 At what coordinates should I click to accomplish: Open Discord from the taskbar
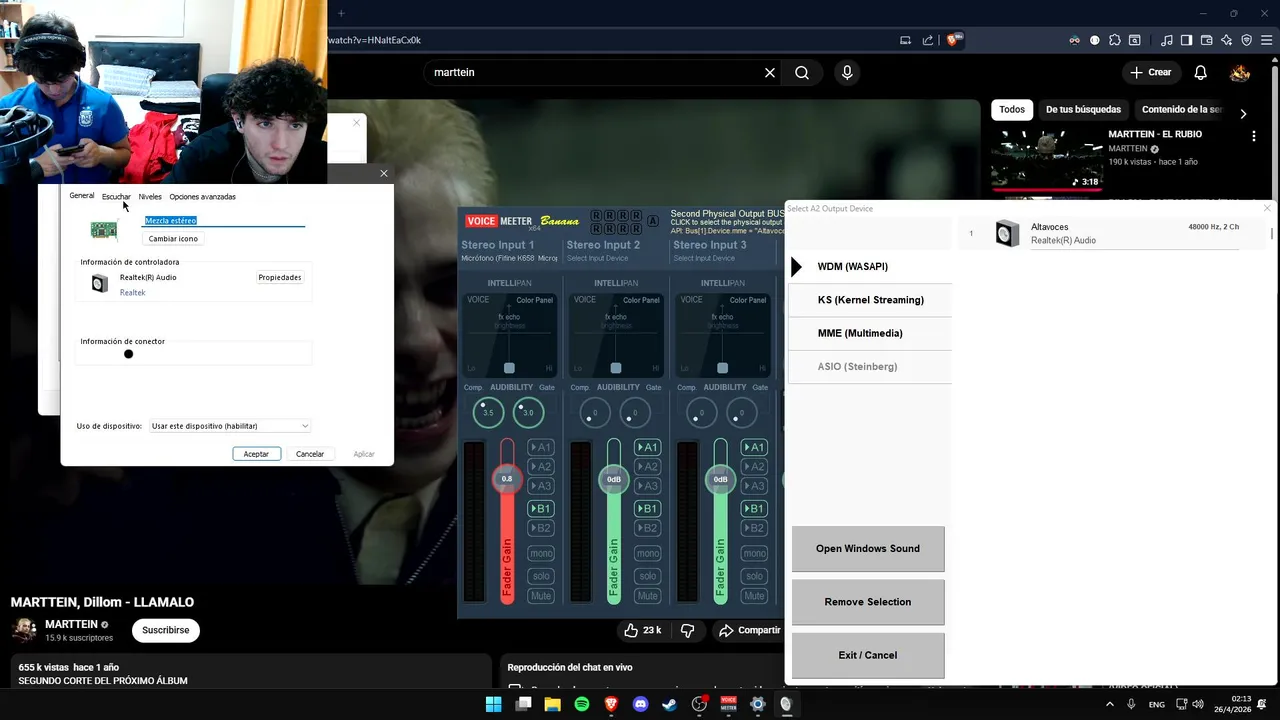[641, 704]
